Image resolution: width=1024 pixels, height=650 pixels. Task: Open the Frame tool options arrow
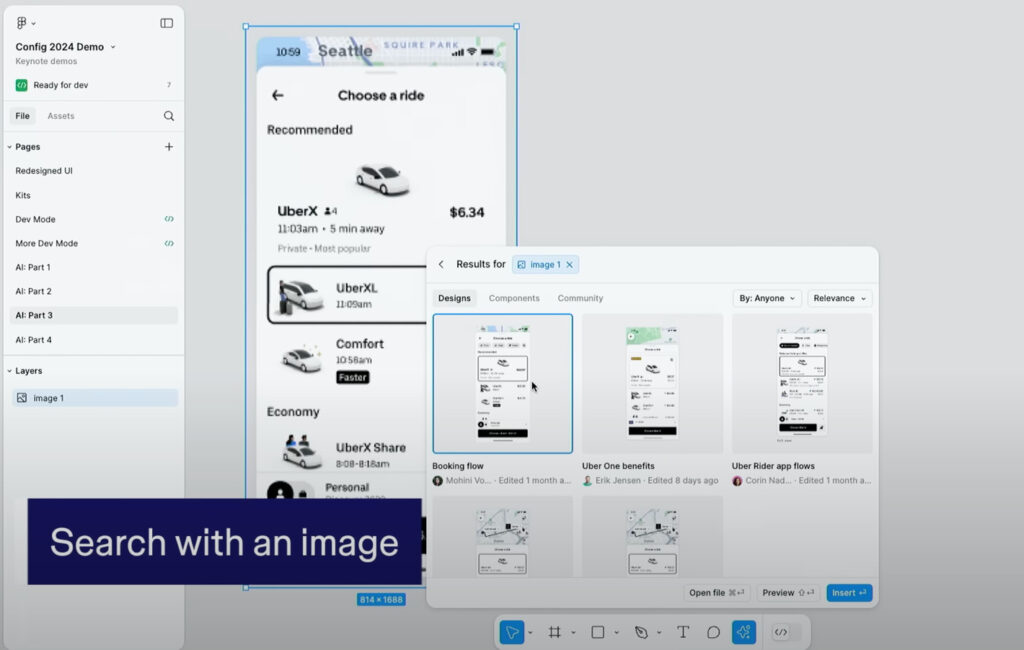(573, 632)
